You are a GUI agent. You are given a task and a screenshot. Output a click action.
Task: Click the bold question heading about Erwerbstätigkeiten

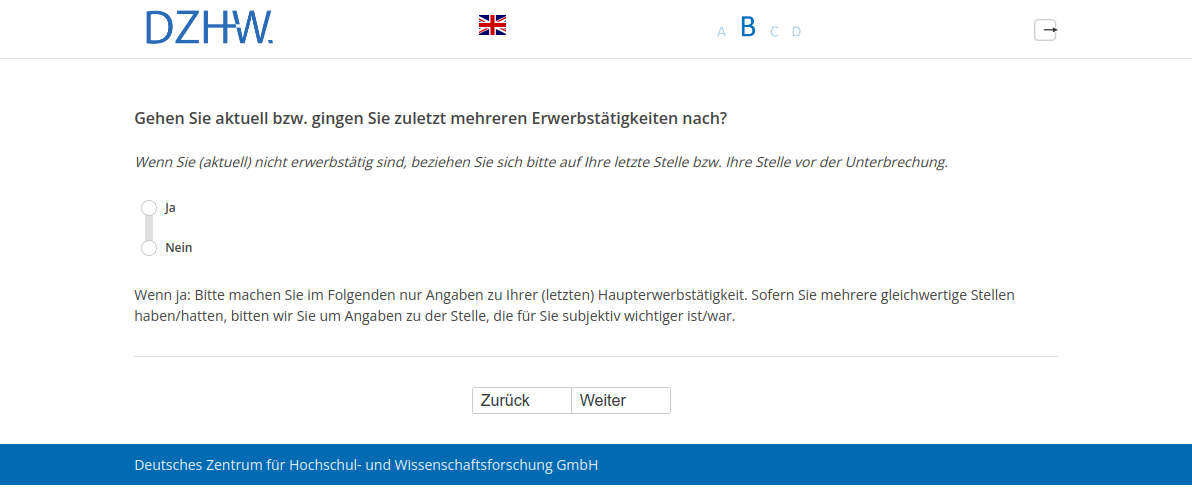click(x=430, y=118)
